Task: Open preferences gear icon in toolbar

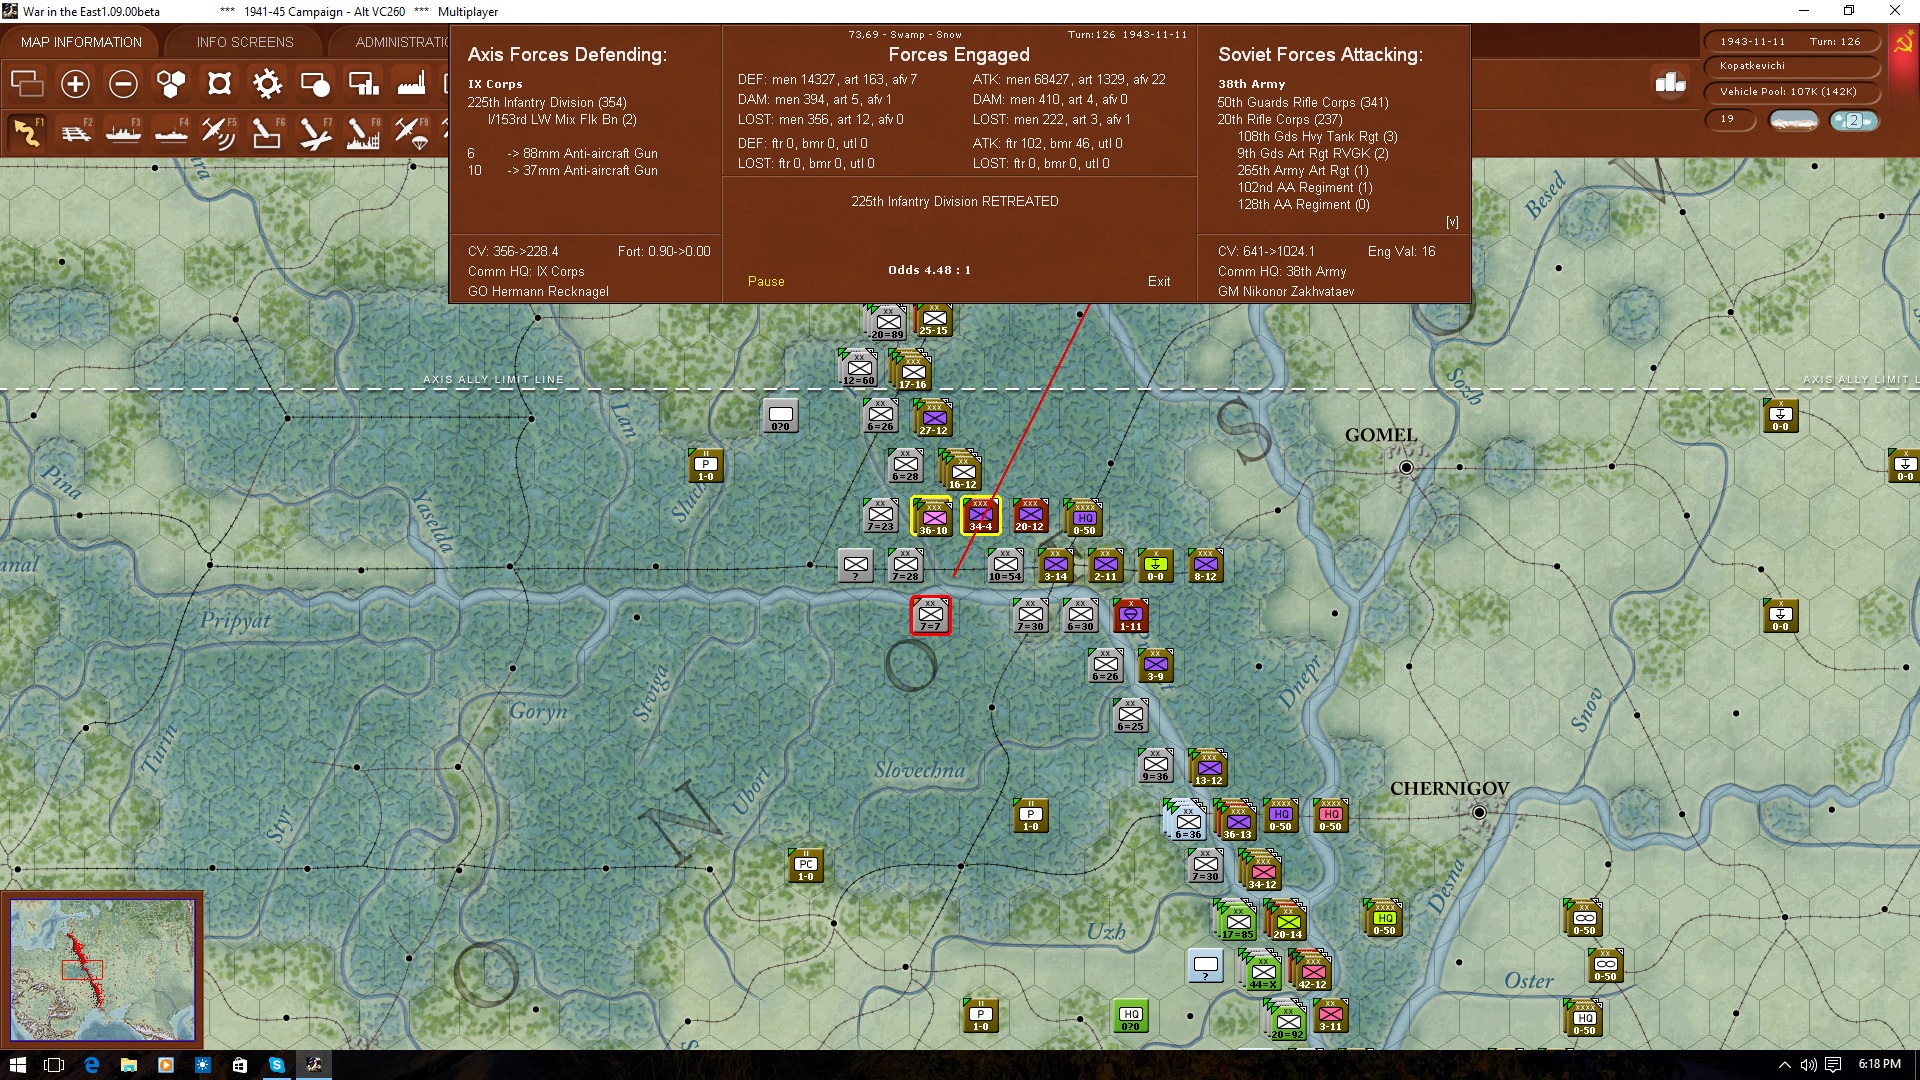Action: click(267, 84)
